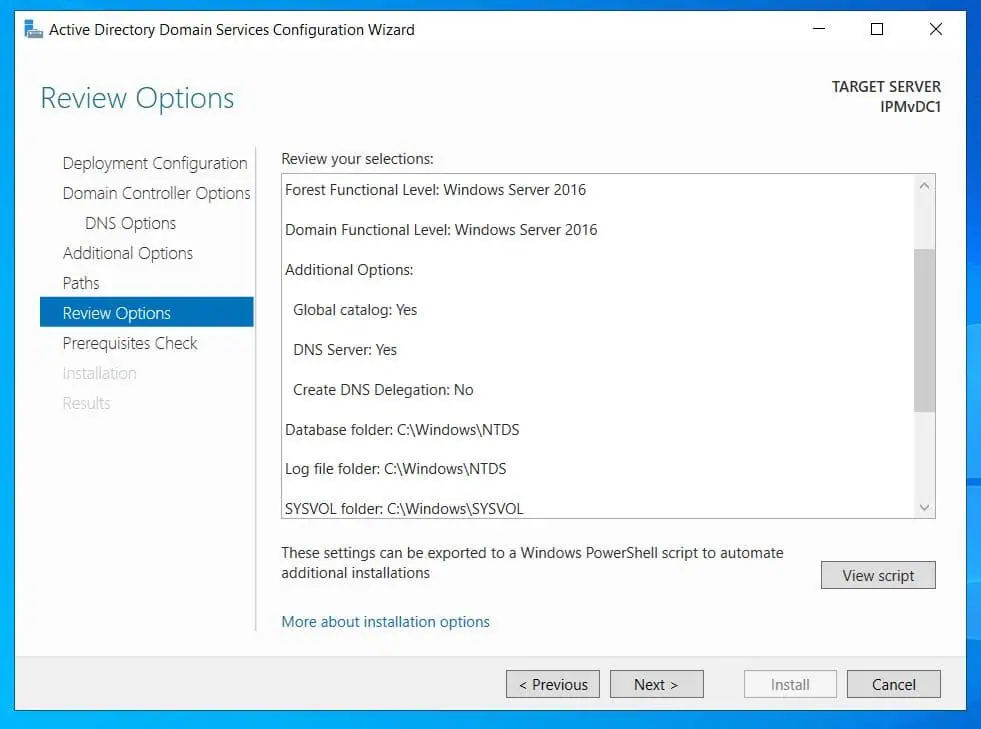Click Create DNS Delegation: No line
The image size is (981, 729).
tap(383, 390)
